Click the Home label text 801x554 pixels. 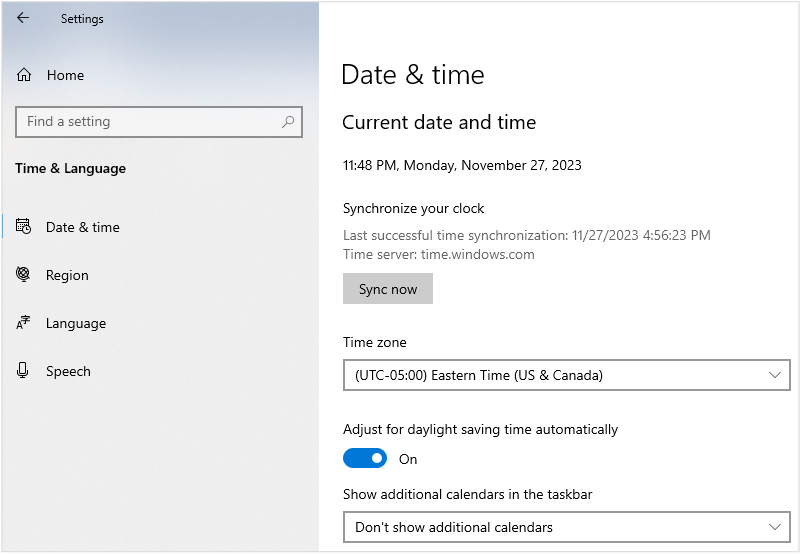coord(65,75)
